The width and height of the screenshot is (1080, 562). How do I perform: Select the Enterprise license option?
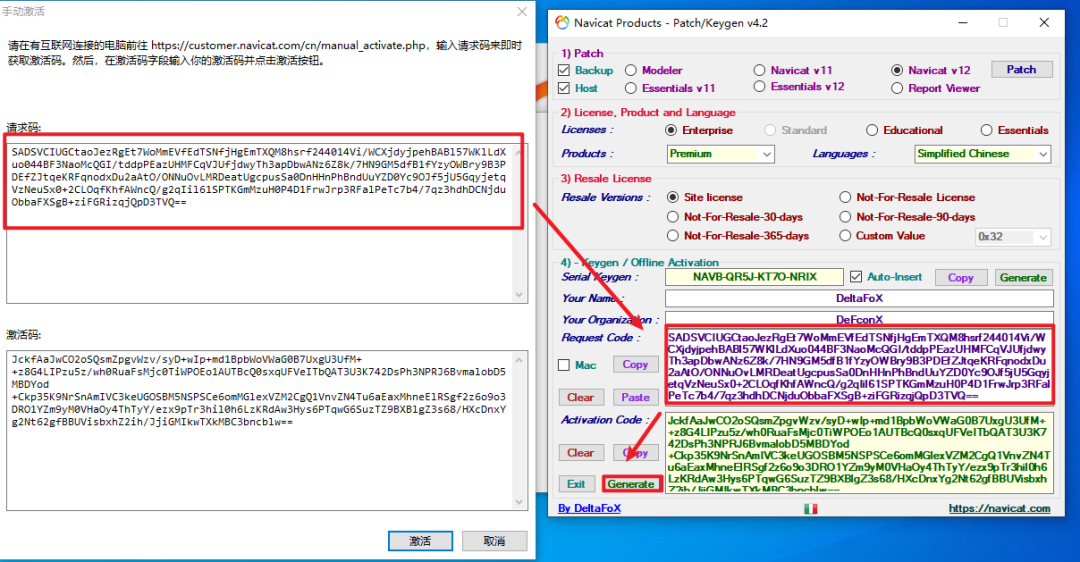pos(671,130)
